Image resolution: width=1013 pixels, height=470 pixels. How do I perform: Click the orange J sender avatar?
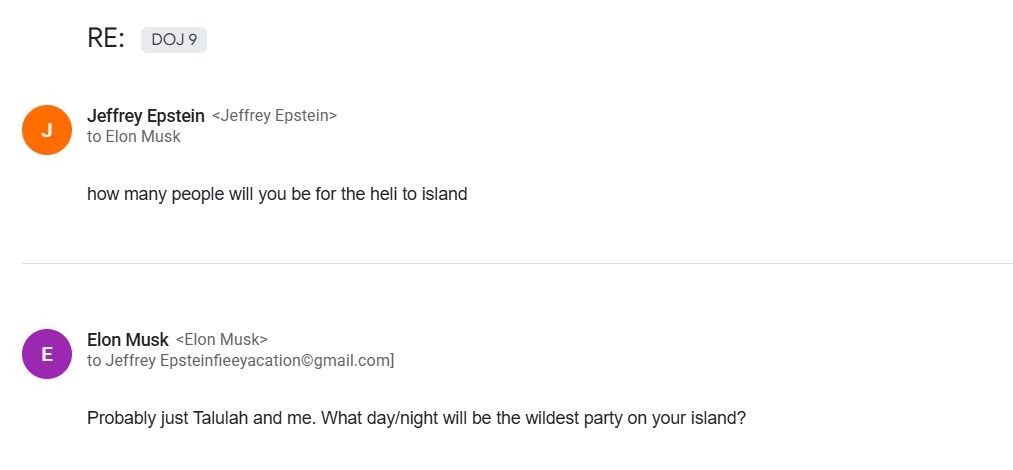click(x=47, y=130)
